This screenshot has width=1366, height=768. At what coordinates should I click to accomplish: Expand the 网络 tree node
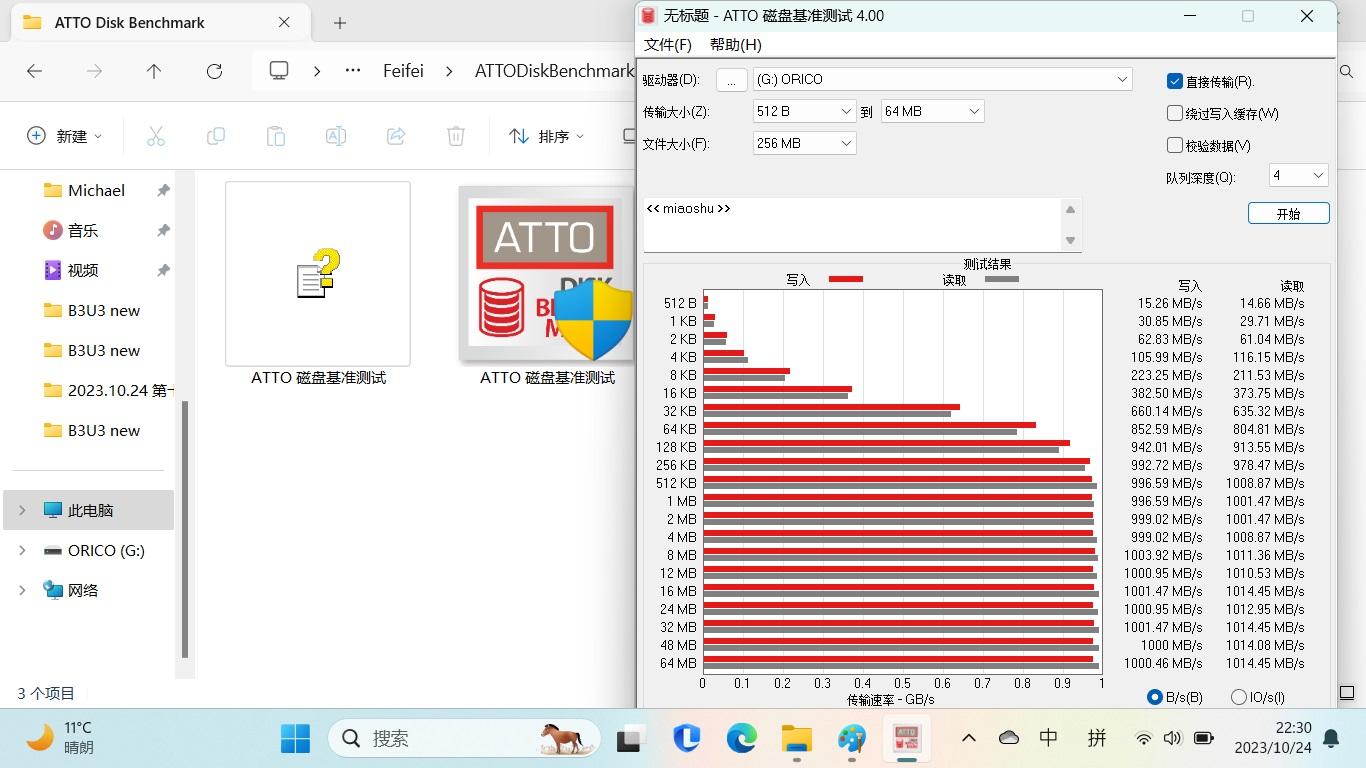coord(23,590)
